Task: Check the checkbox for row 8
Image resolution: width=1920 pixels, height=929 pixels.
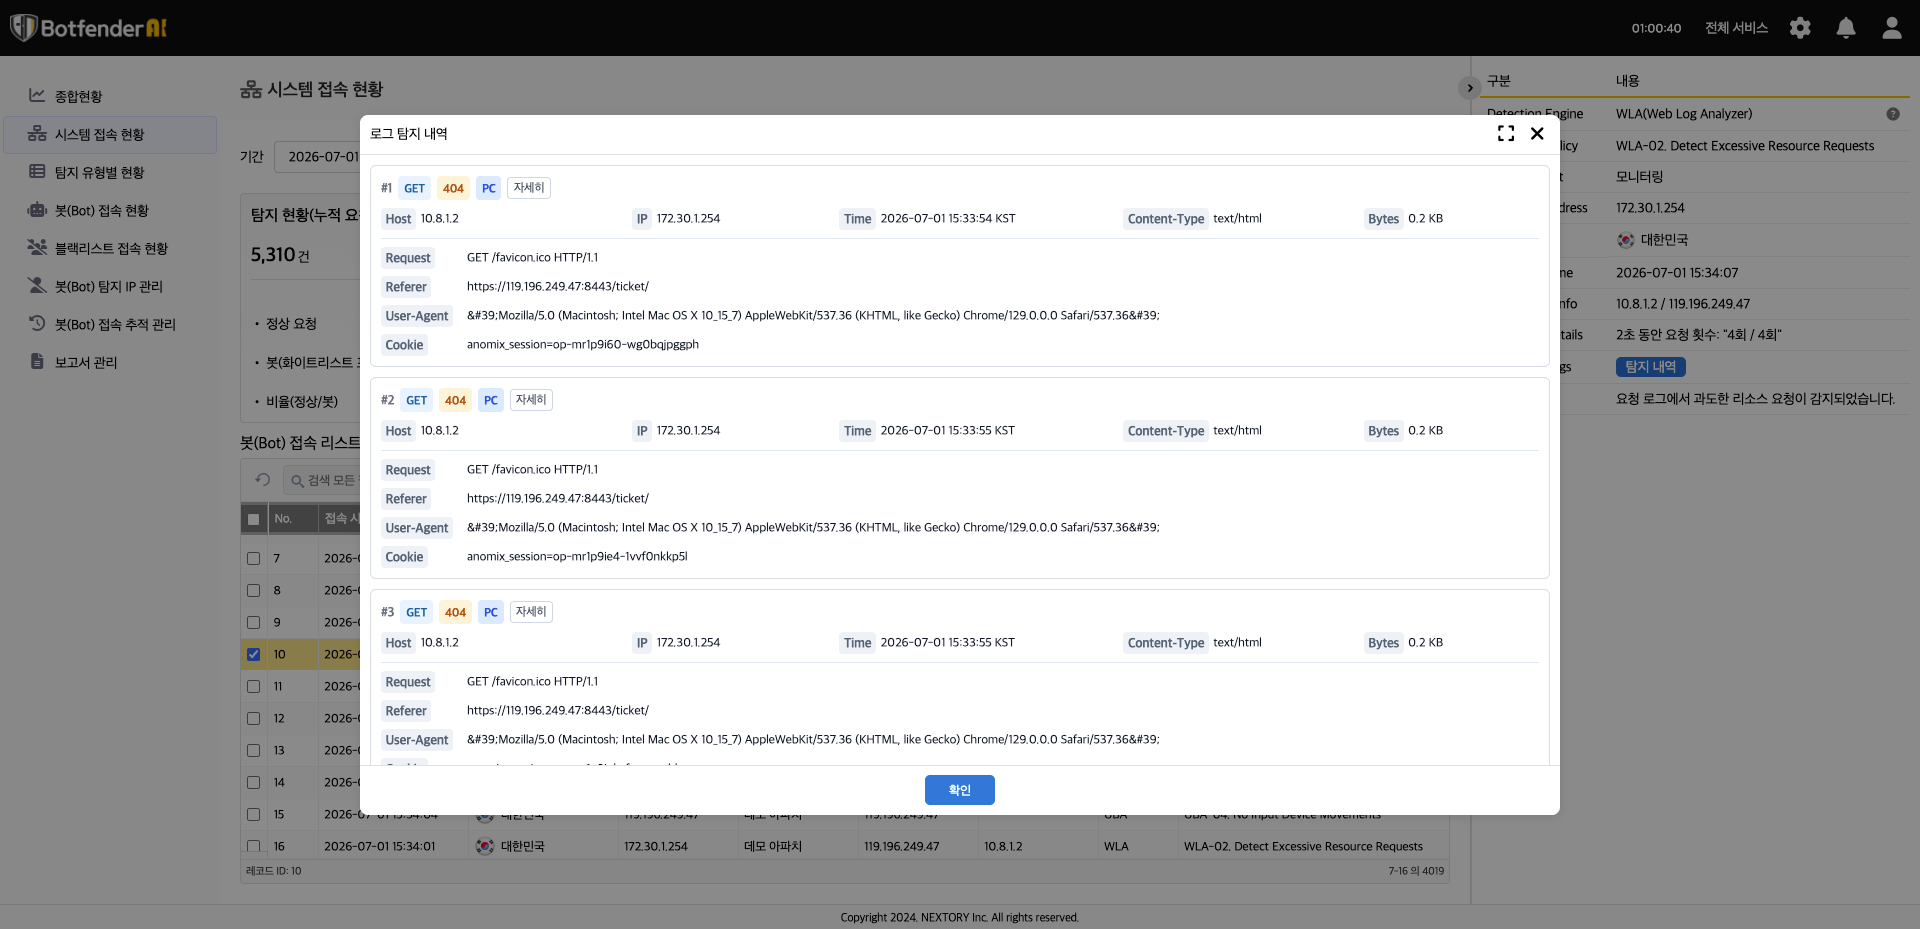Action: [x=253, y=590]
